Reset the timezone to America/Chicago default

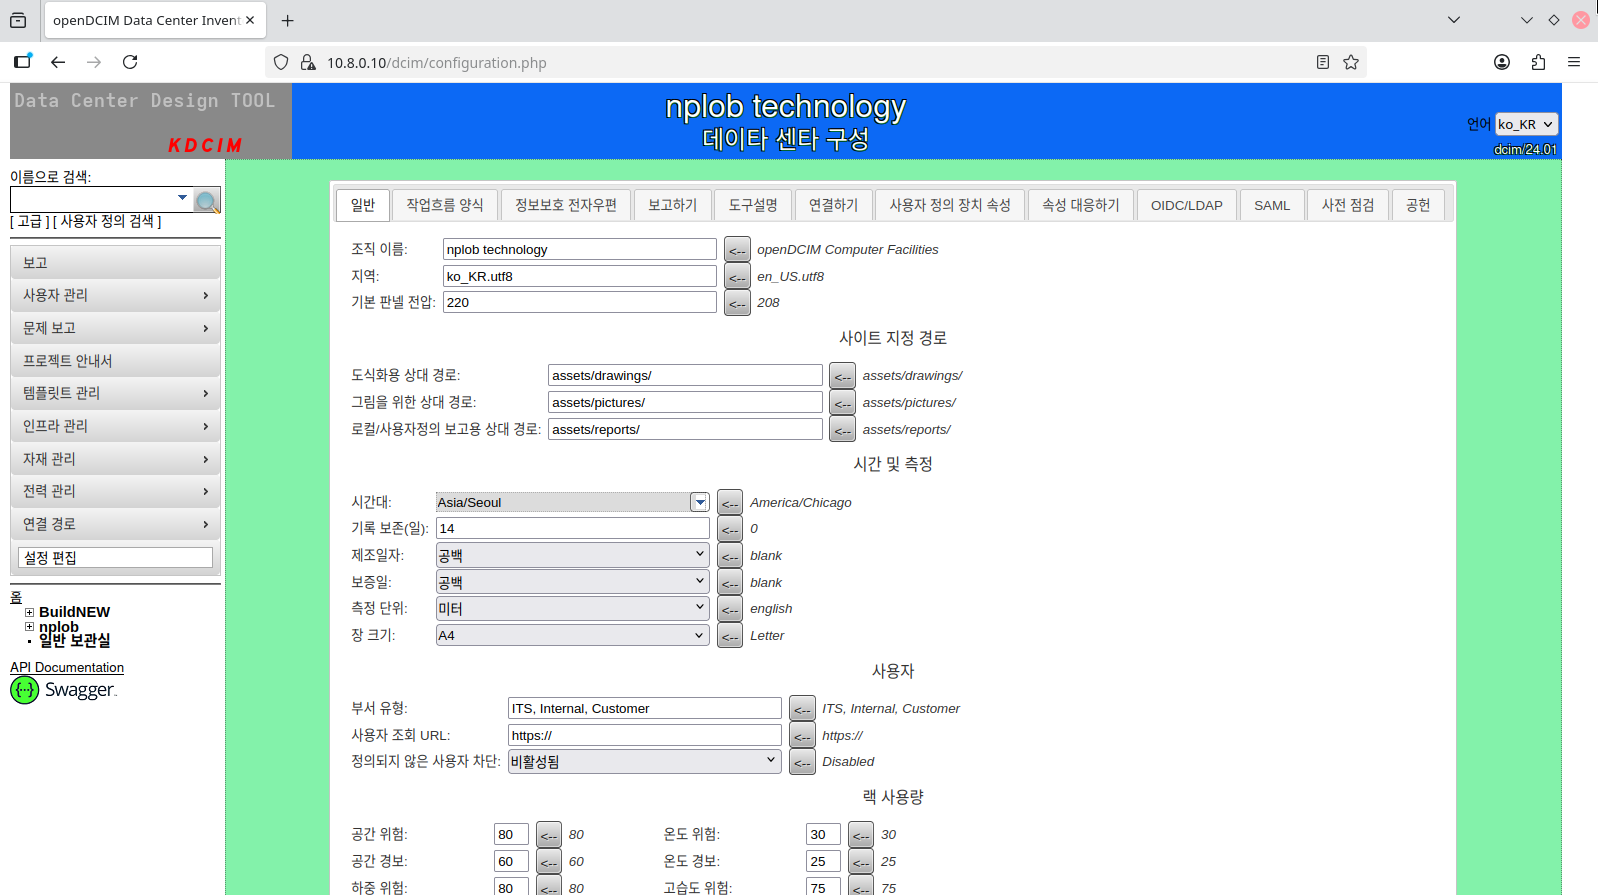730,503
